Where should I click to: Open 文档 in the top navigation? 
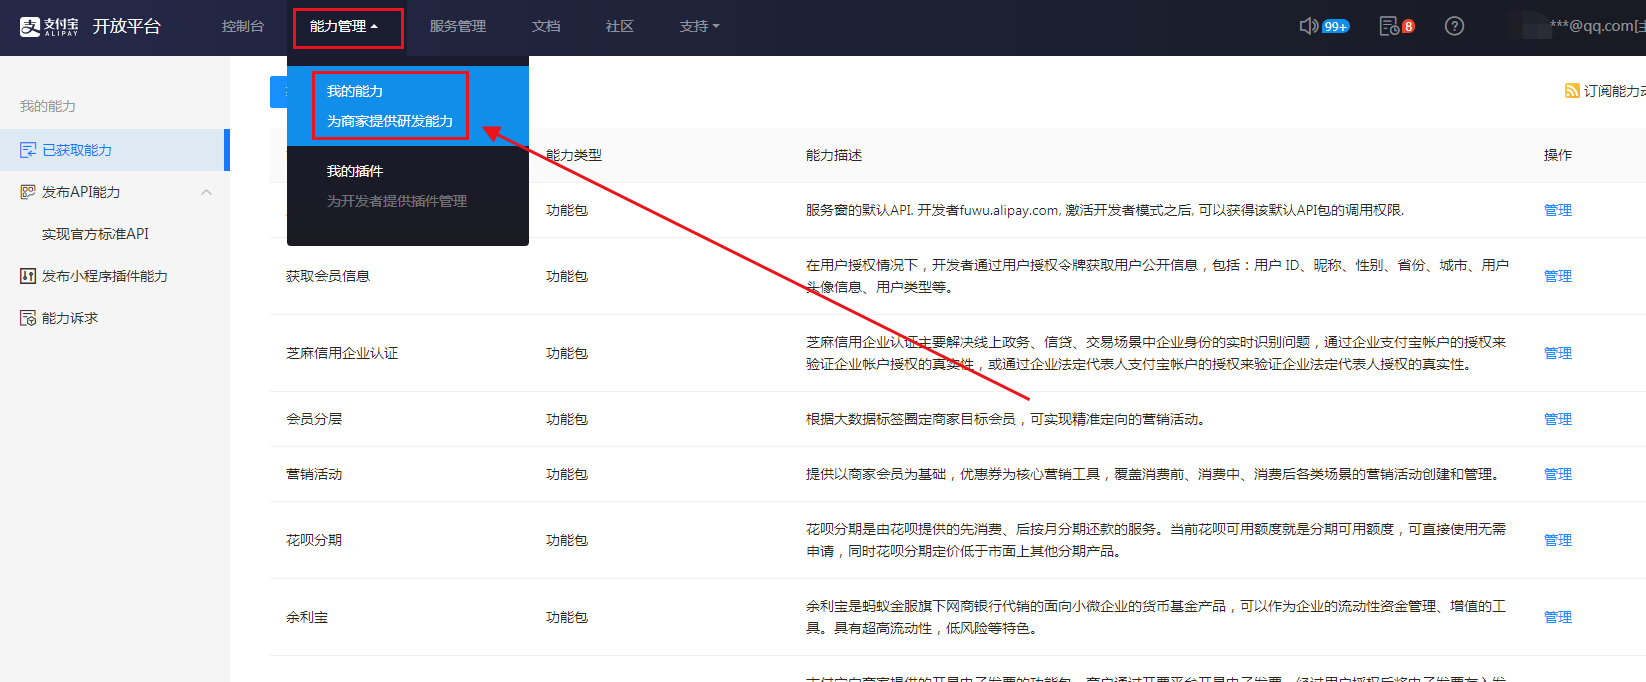click(546, 27)
